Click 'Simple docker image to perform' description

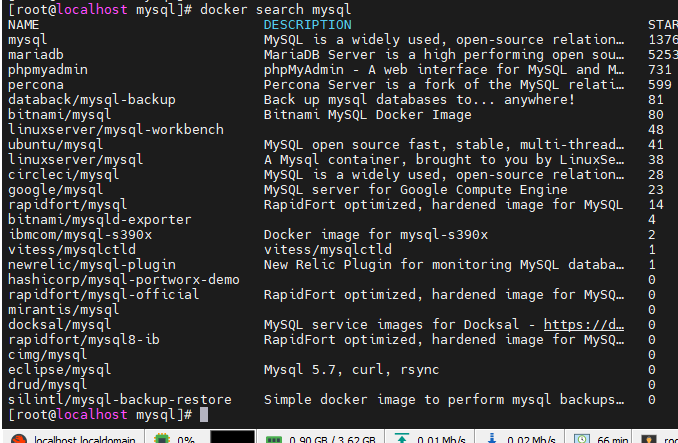444,399
